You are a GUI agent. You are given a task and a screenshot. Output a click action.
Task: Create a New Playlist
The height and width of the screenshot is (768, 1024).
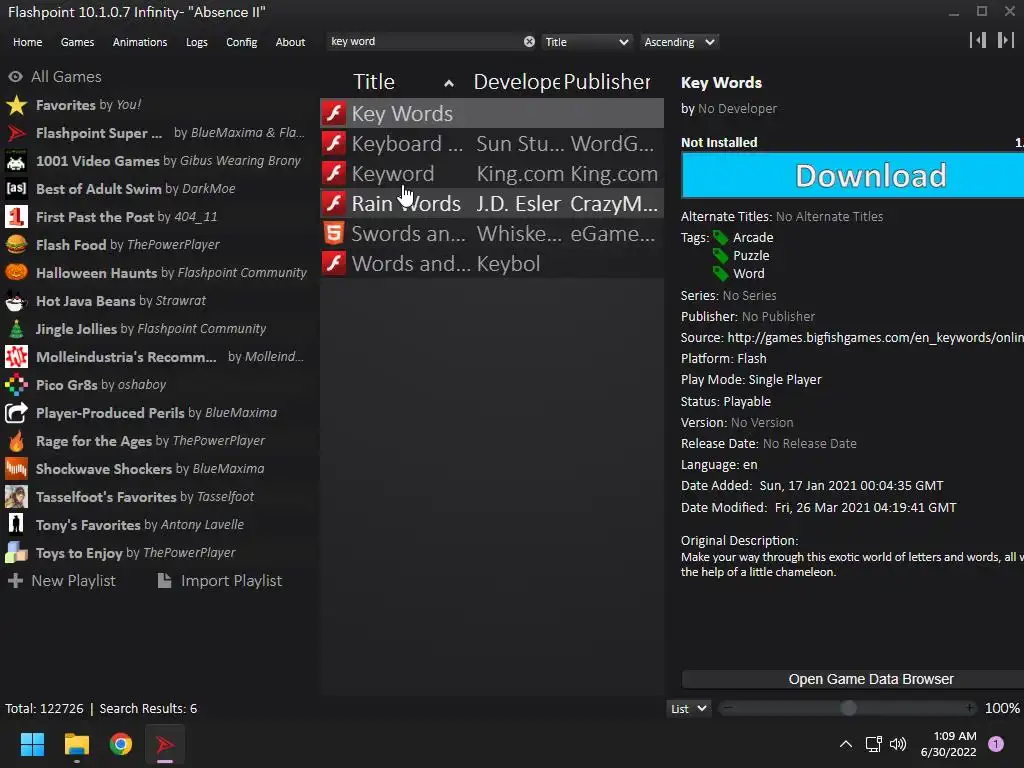[x=62, y=581]
